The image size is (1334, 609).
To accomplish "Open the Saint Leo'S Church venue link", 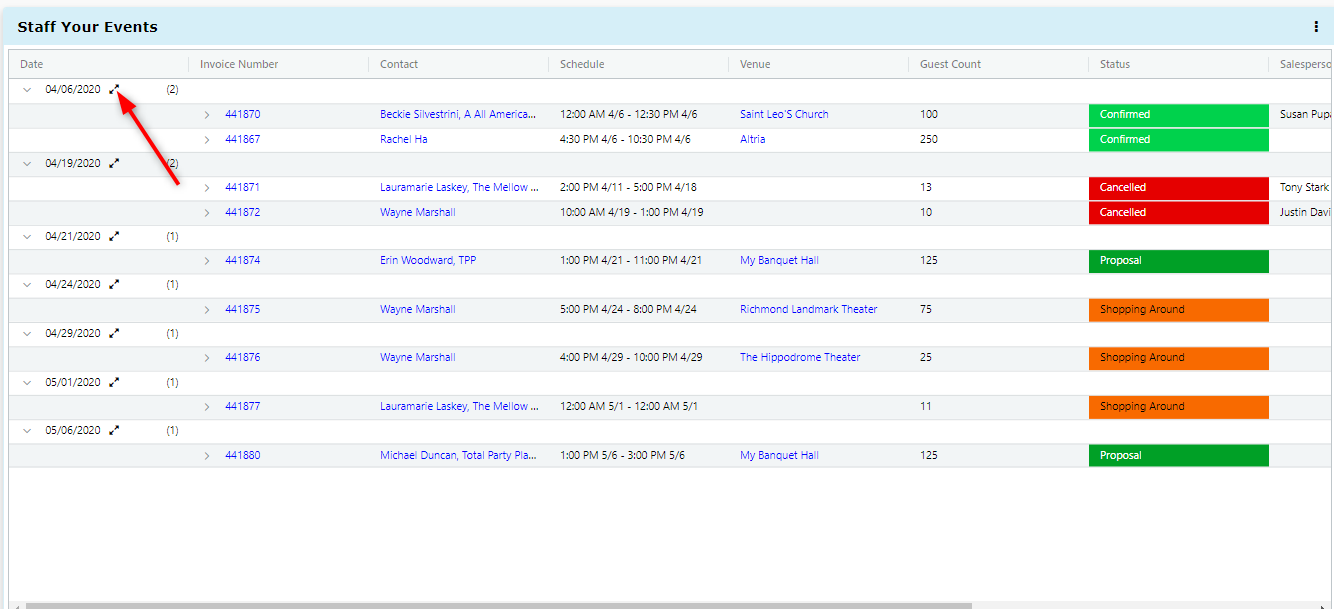I will point(784,114).
